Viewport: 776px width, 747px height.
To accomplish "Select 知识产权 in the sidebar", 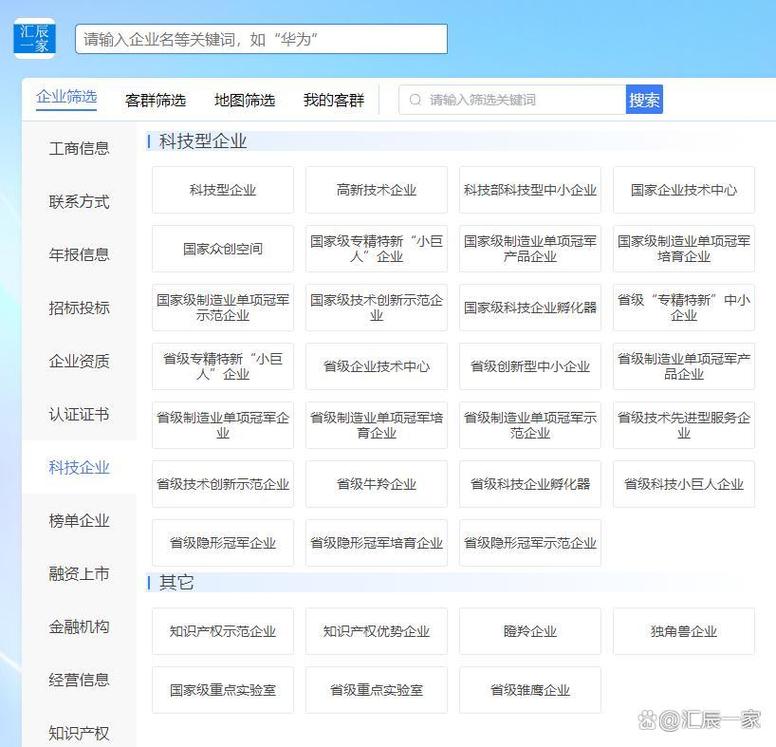I will click(x=79, y=733).
